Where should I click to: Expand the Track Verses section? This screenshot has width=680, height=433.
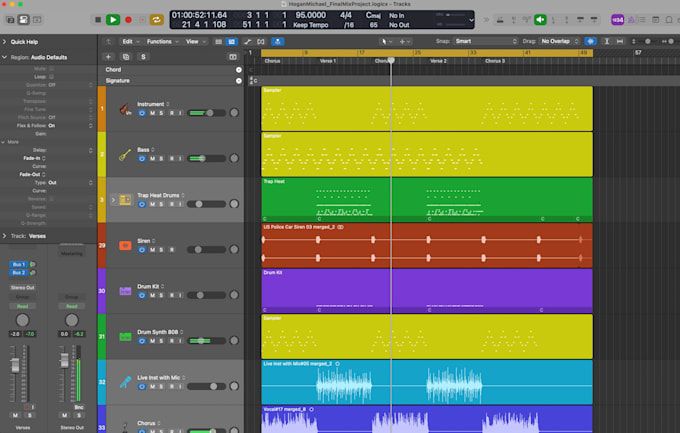click(5, 236)
